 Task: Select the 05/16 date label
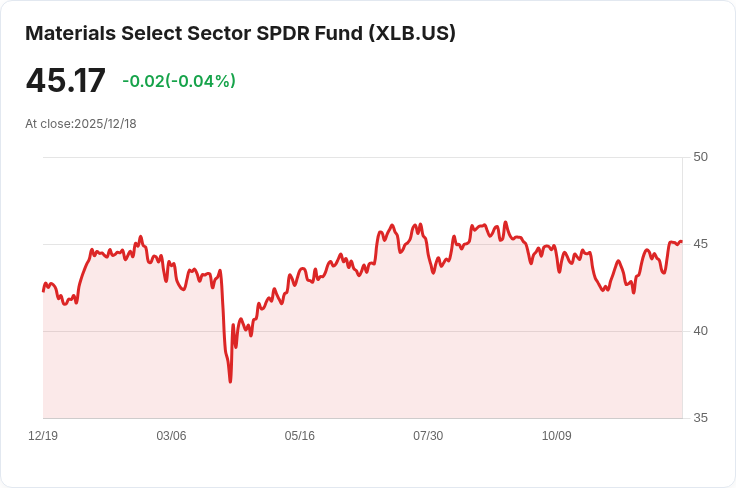(x=299, y=436)
